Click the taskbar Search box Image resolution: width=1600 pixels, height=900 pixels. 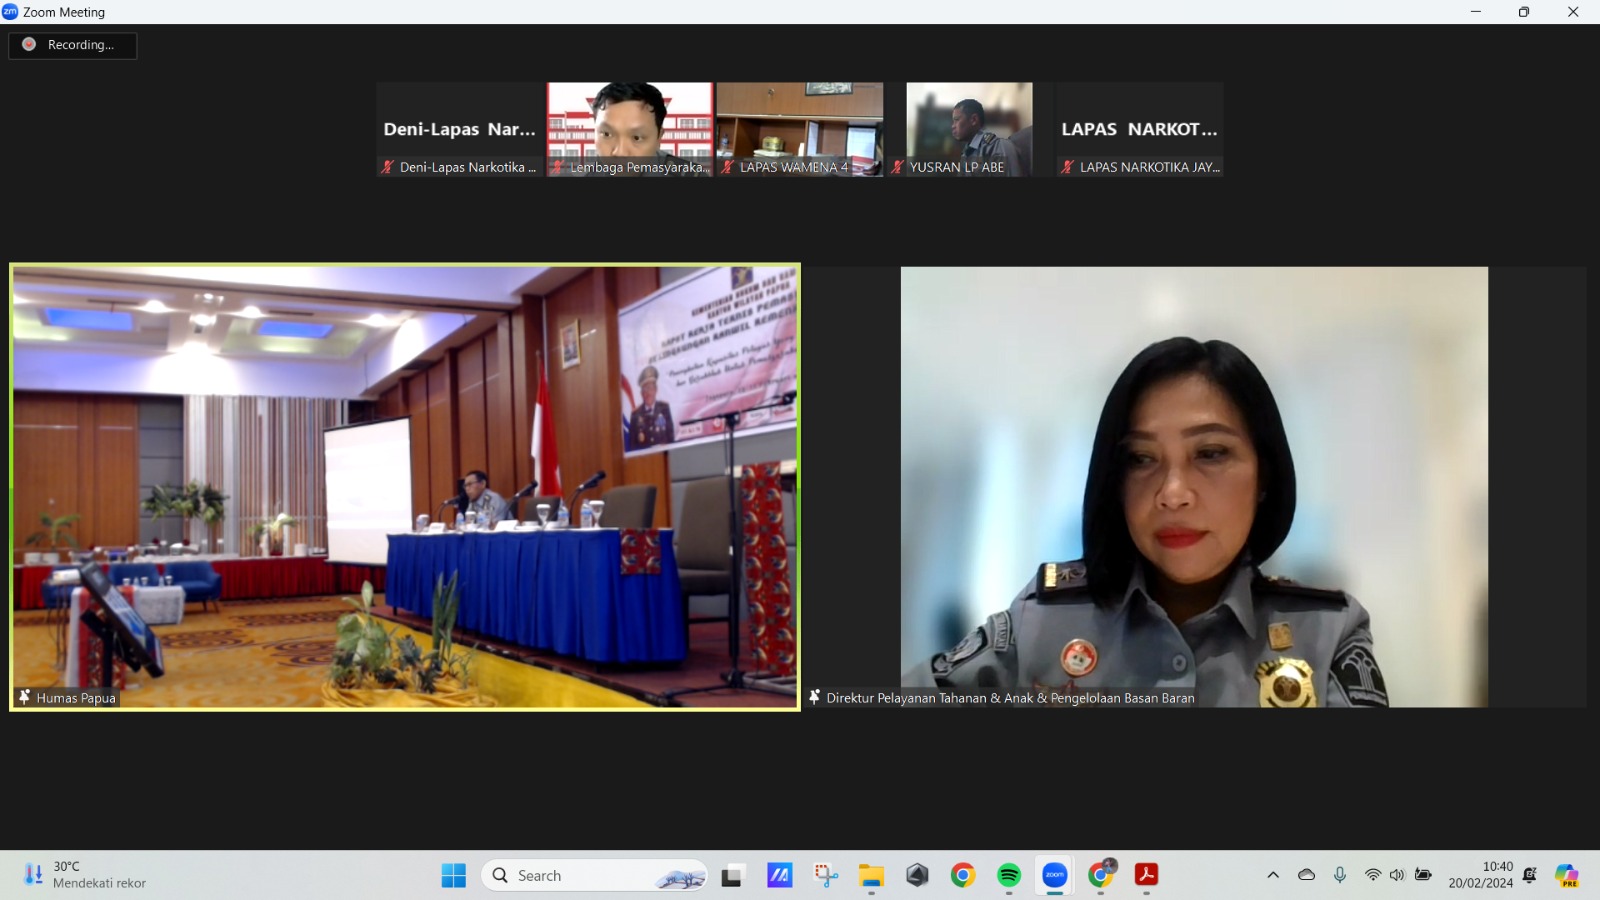tap(595, 876)
